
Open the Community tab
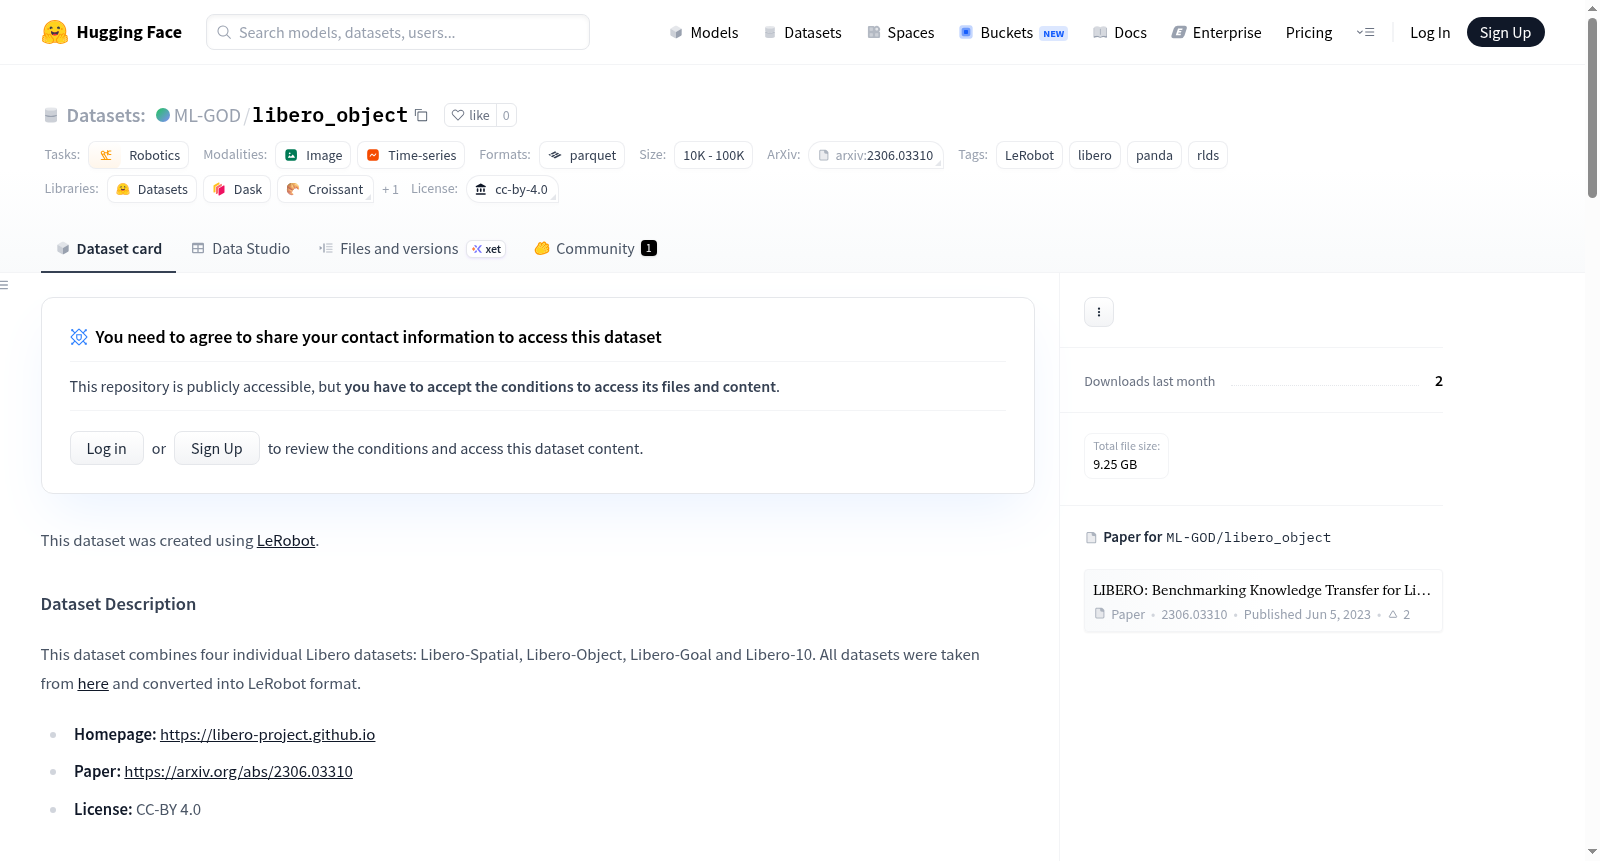pos(595,249)
